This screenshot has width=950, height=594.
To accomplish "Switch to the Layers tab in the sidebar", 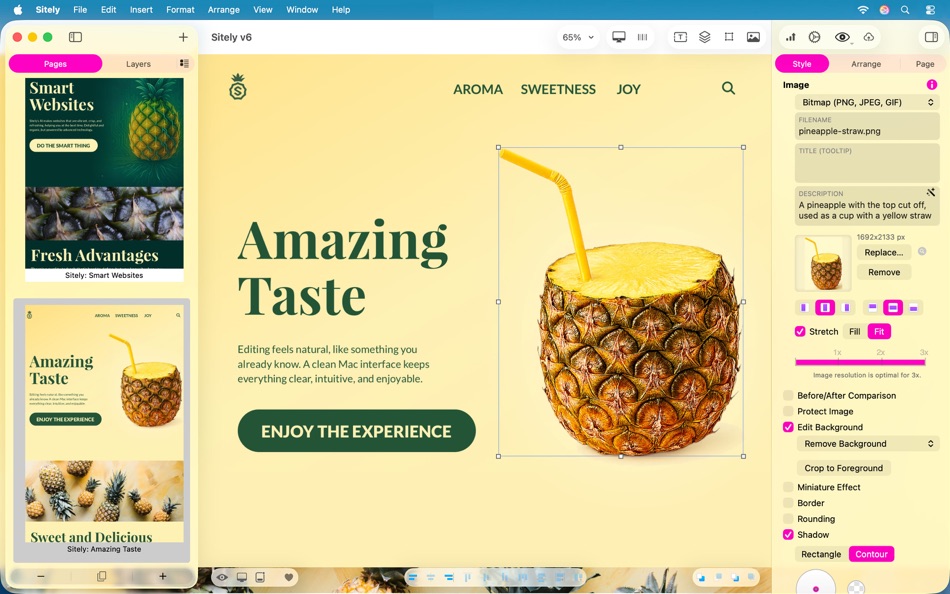I will click(137, 63).
